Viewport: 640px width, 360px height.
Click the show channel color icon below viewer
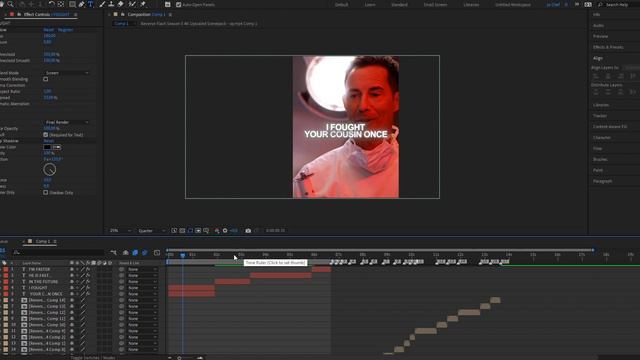pos(217,231)
